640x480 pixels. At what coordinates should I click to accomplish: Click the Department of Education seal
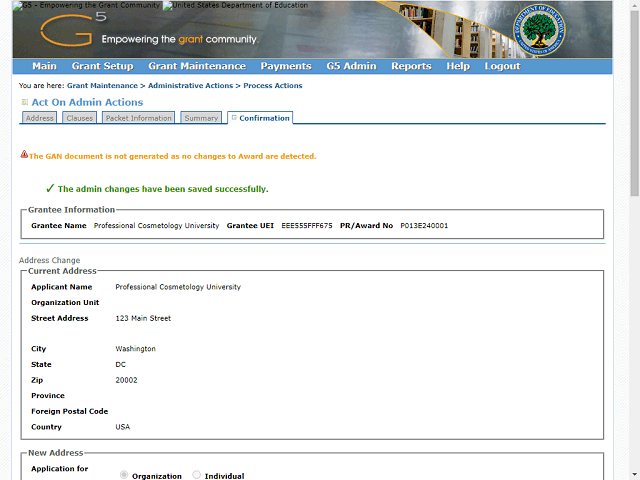coord(539,30)
